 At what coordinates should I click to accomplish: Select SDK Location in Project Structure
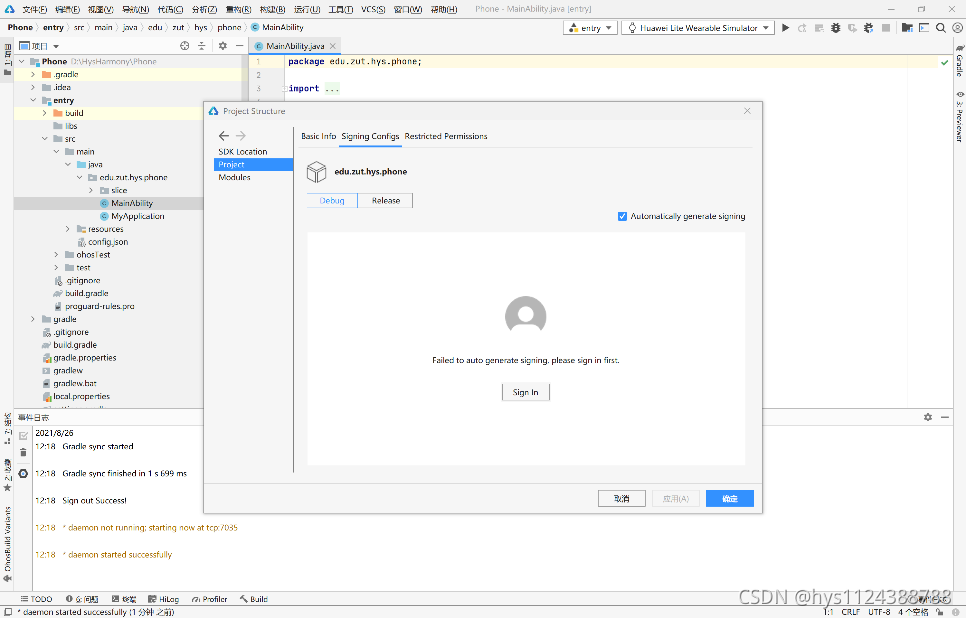click(x=243, y=152)
